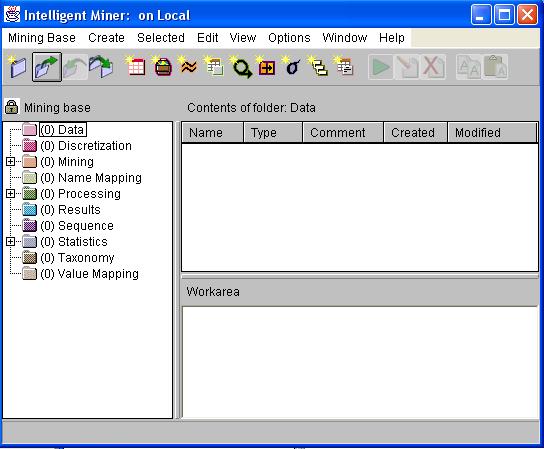Screen dimensions: 544x449
Task: Expand the Statistics tree node
Action: coord(10,242)
